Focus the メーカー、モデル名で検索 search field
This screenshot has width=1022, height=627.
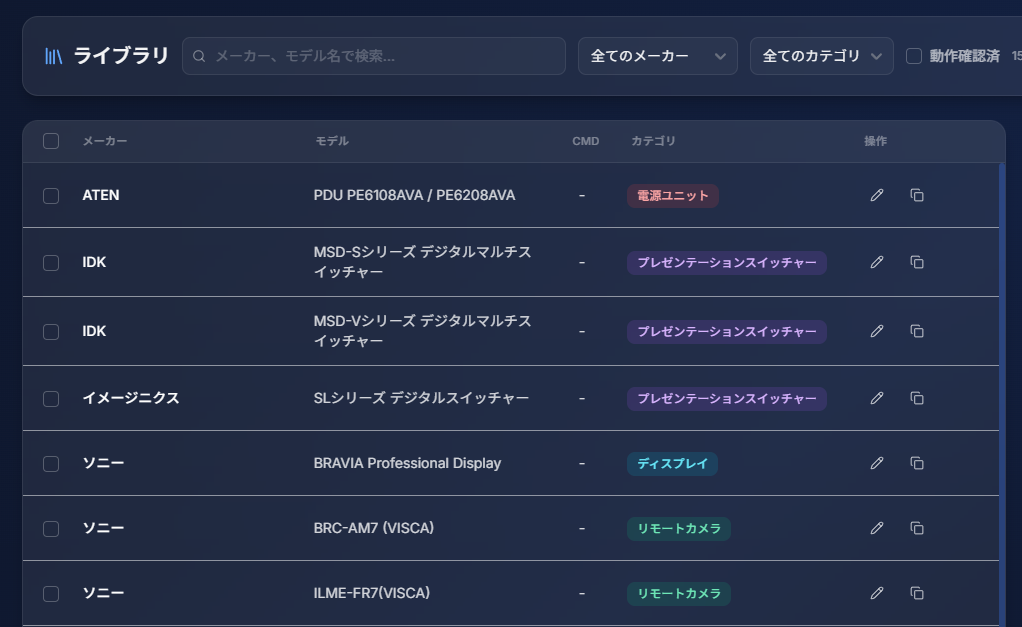(x=373, y=56)
